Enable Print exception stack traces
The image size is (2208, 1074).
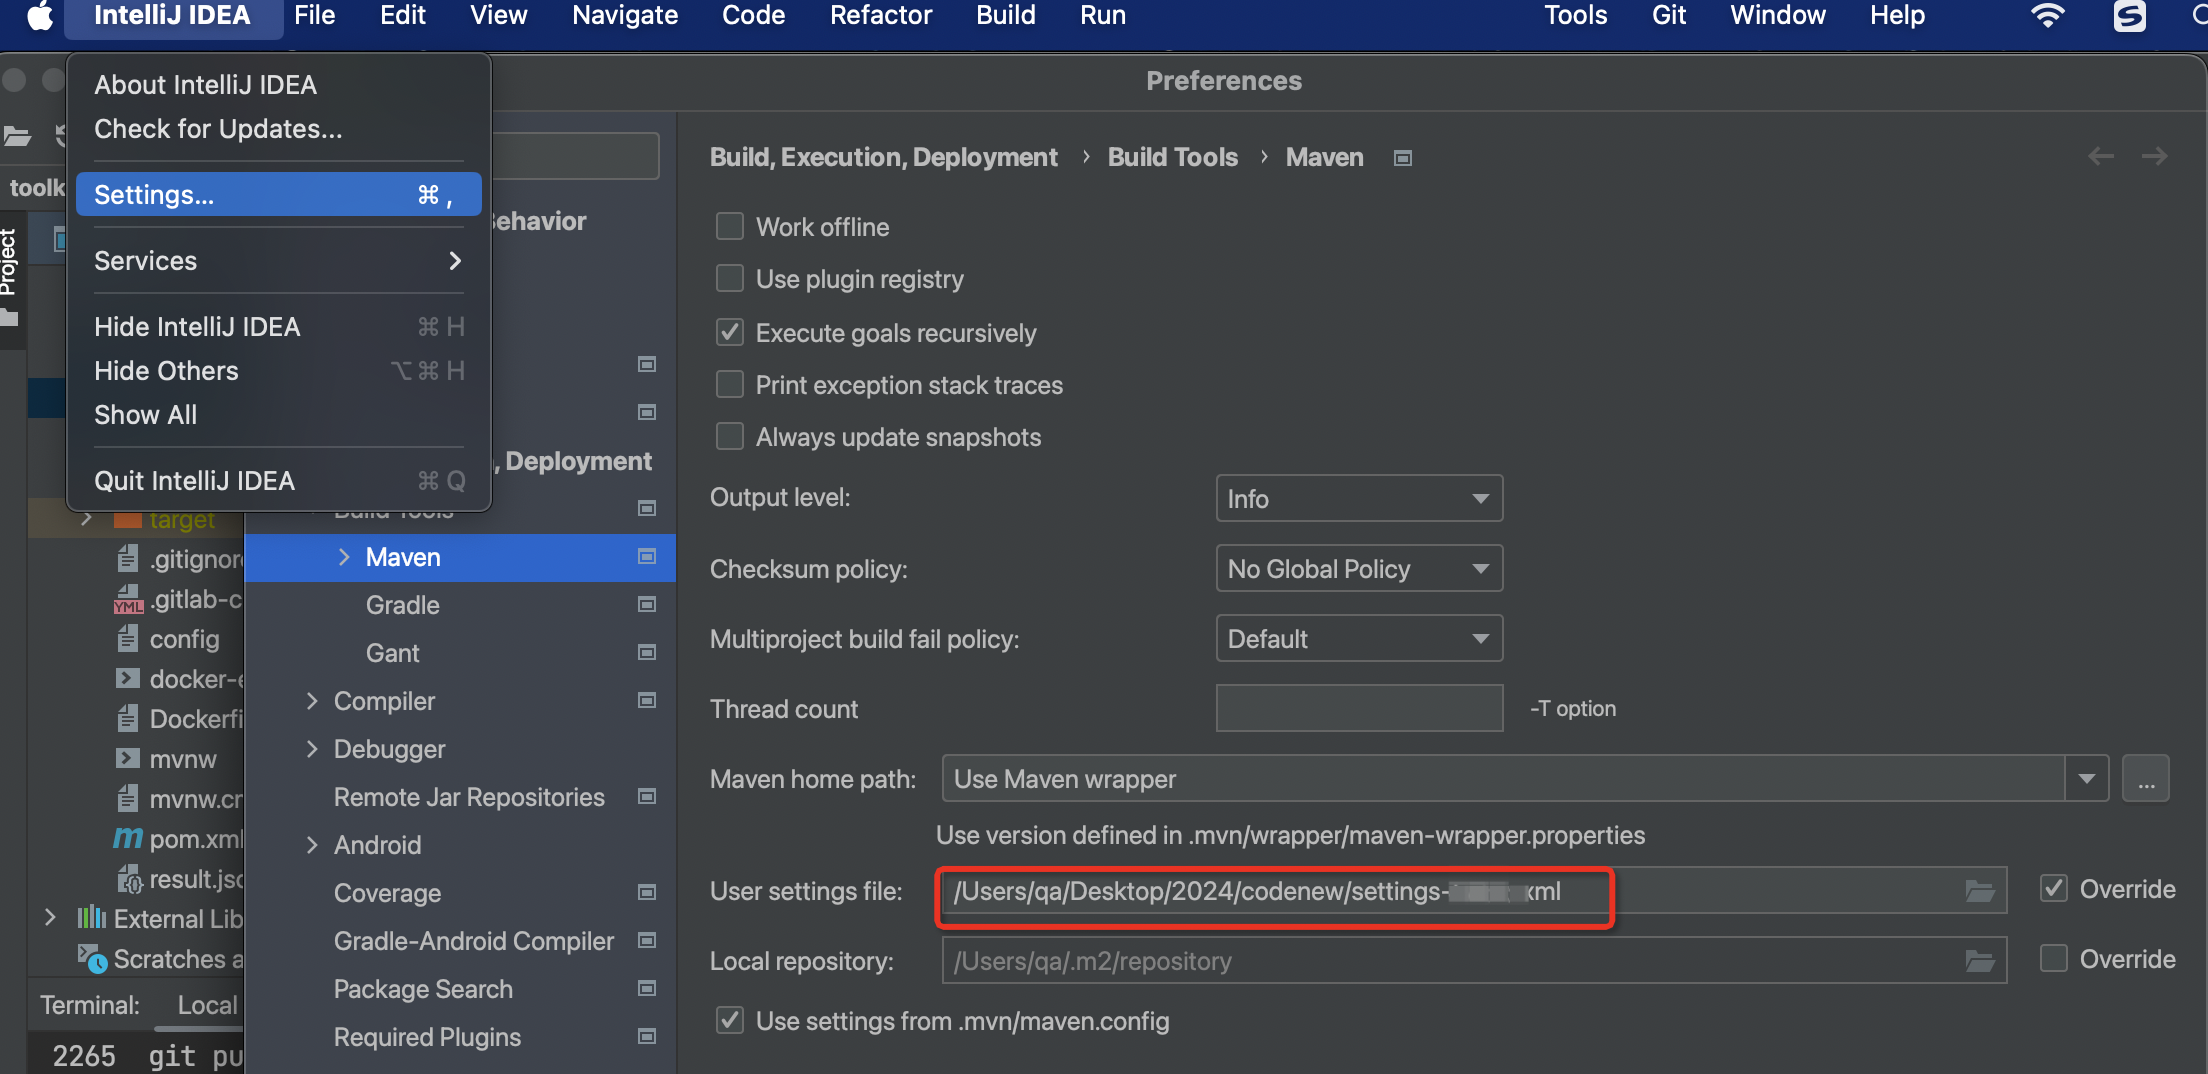[x=730, y=384]
